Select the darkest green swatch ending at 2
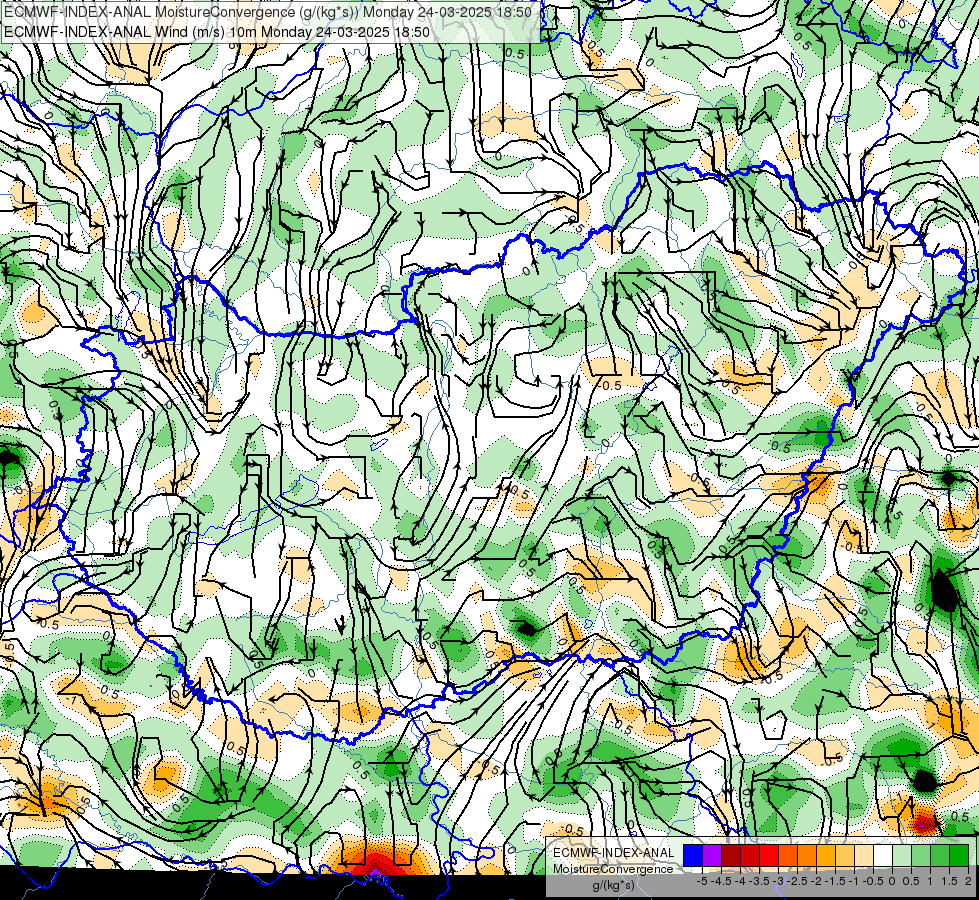The width and height of the screenshot is (979, 900). click(959, 856)
